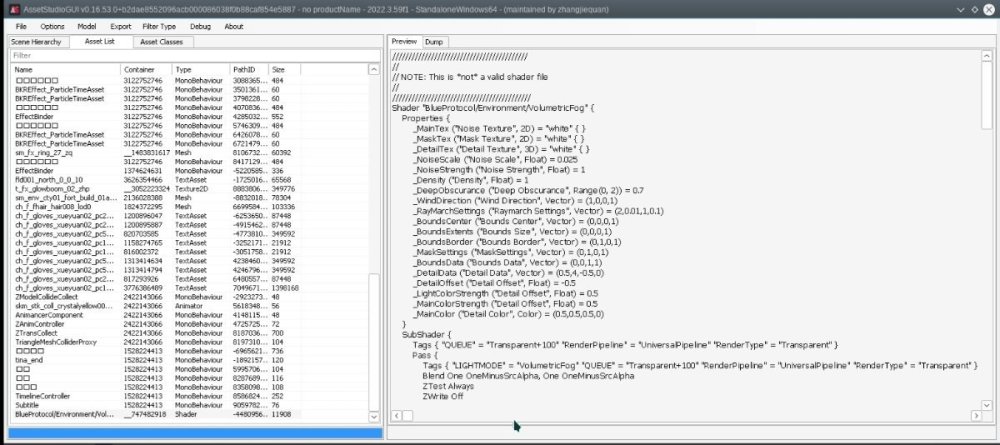Sort the list by the Type column header
The image size is (1000, 445).
click(x=183, y=69)
